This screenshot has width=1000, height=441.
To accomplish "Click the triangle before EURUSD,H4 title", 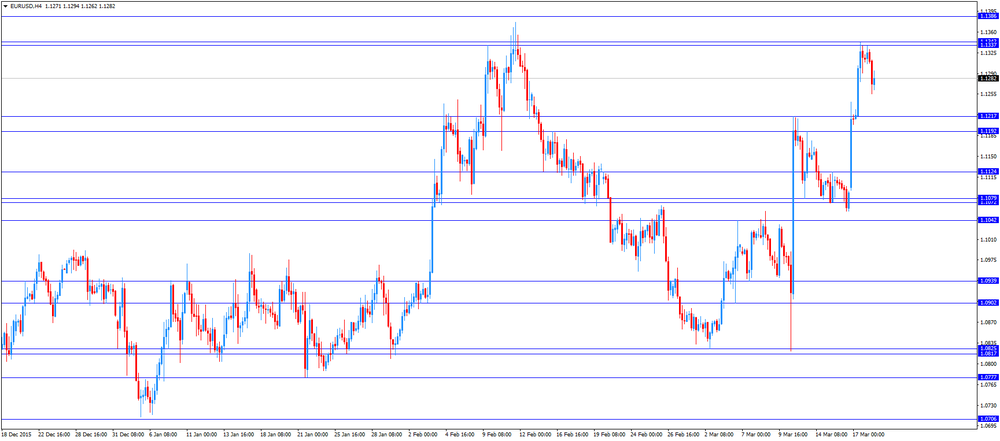I will (x=5, y=6).
